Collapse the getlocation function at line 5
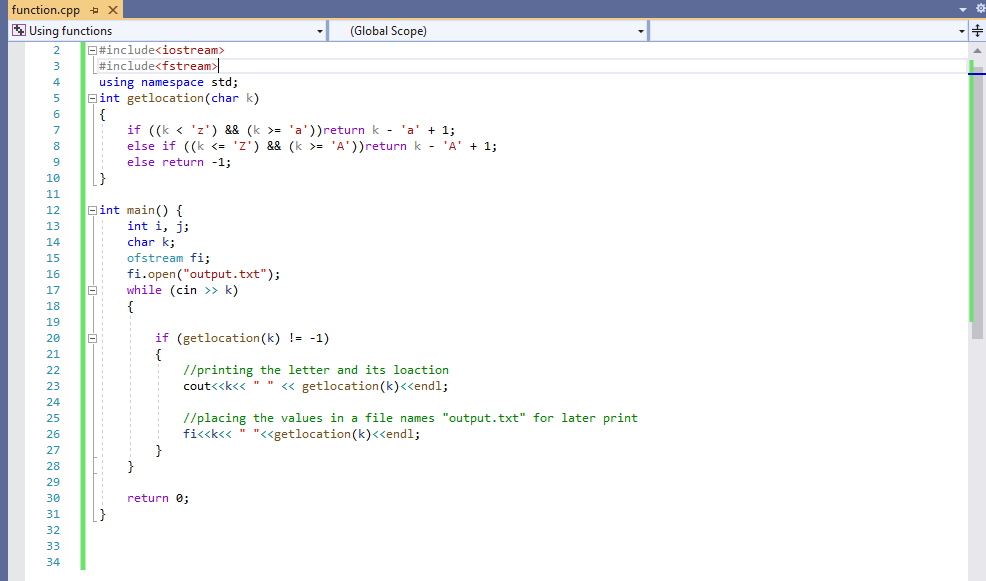The height and width of the screenshot is (581, 986). [92, 98]
